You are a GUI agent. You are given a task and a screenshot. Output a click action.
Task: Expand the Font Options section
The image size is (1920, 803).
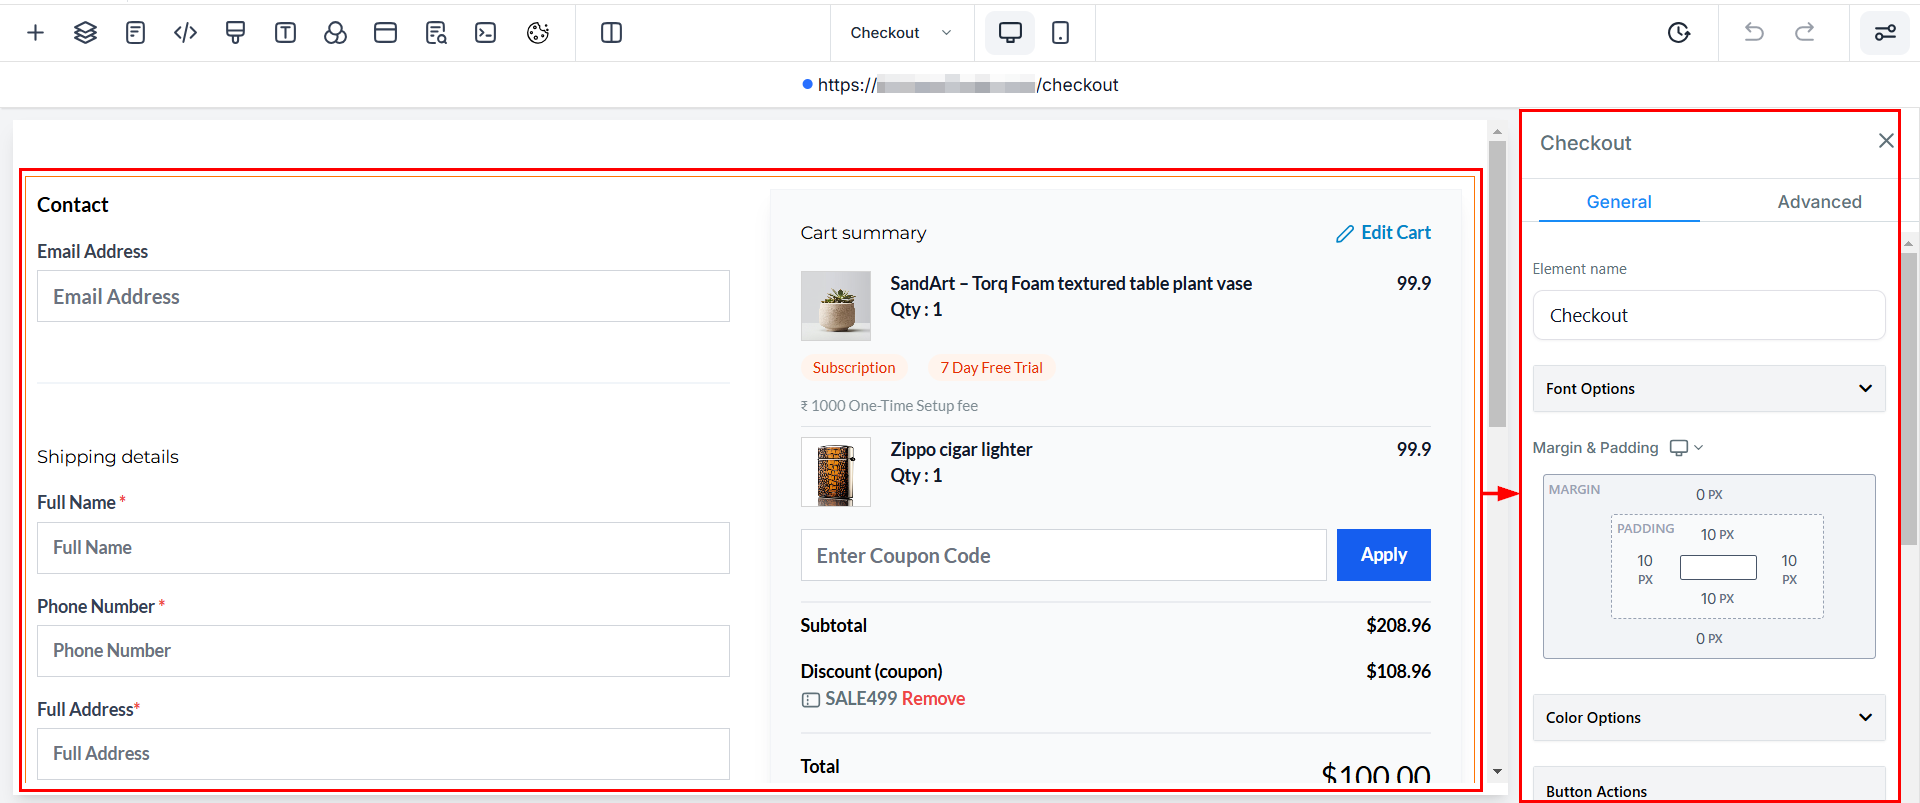pyautogui.click(x=1709, y=389)
